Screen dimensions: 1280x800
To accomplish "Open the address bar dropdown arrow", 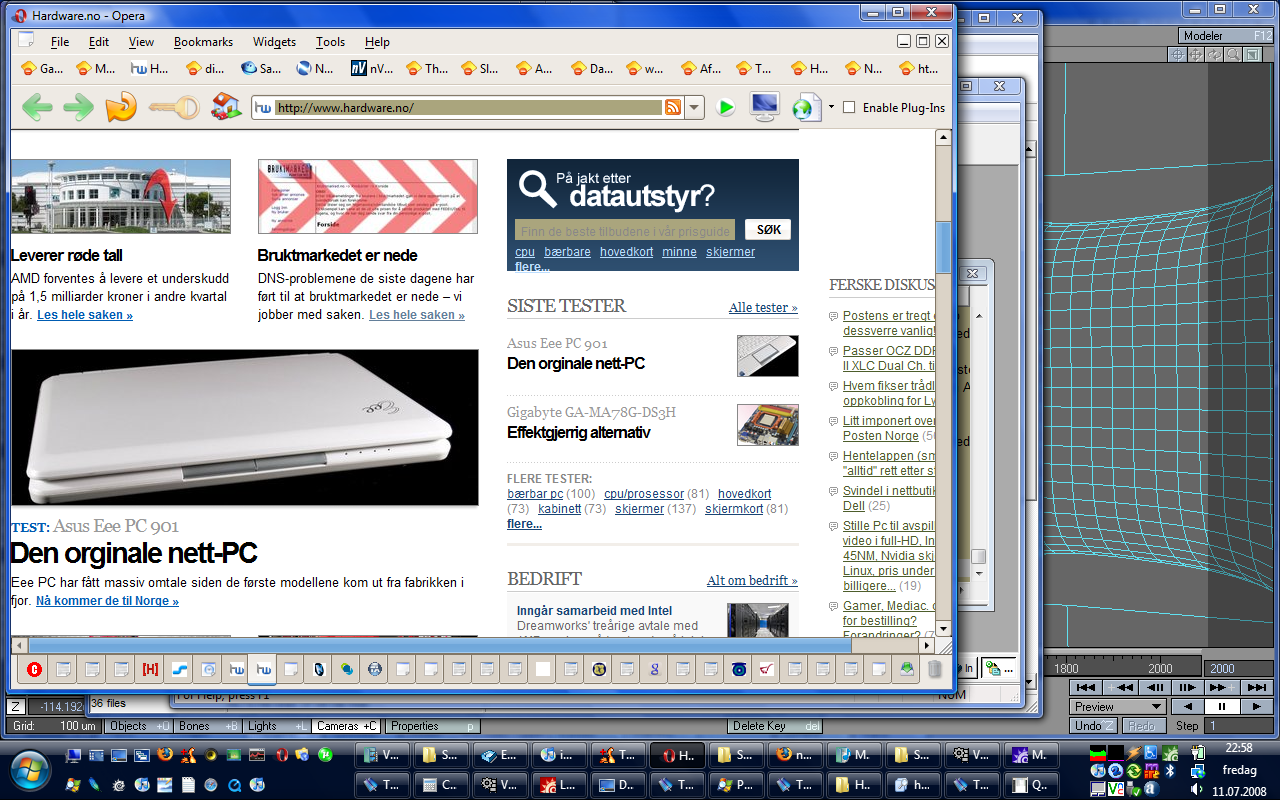I will pyautogui.click(x=694, y=107).
